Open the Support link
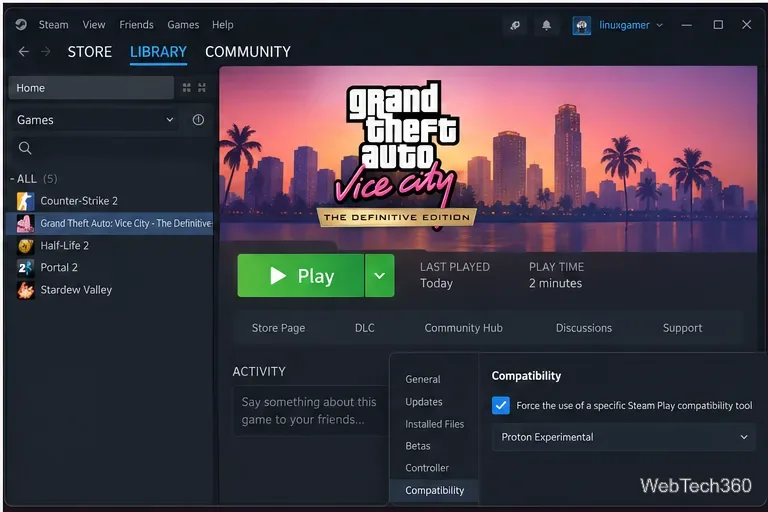The image size is (768, 512). [x=682, y=328]
